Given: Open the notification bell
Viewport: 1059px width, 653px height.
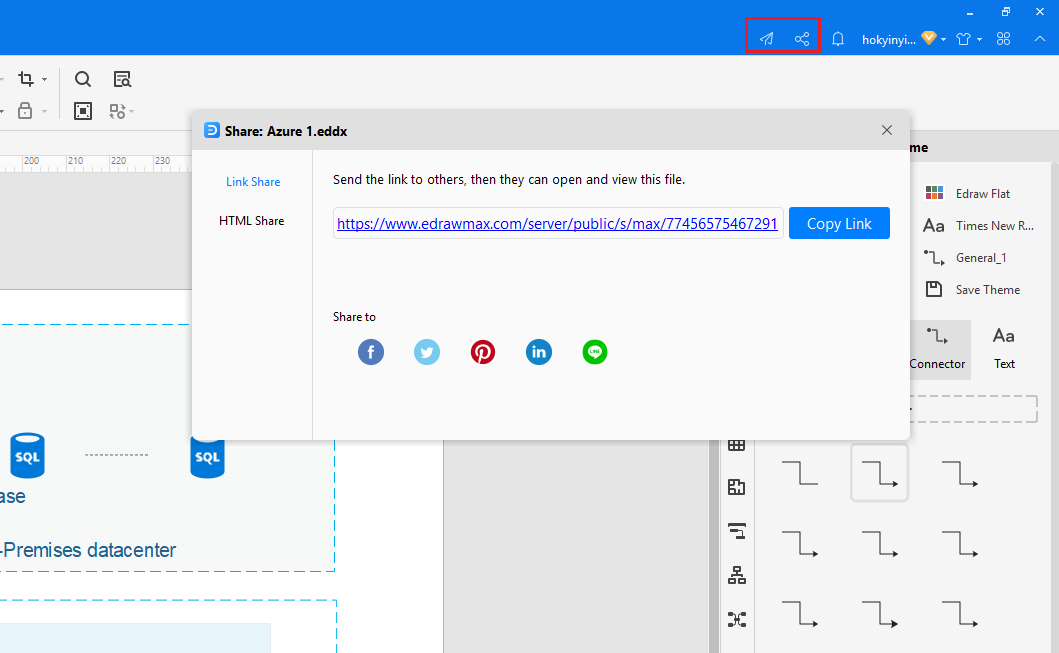Looking at the screenshot, I should 837,38.
